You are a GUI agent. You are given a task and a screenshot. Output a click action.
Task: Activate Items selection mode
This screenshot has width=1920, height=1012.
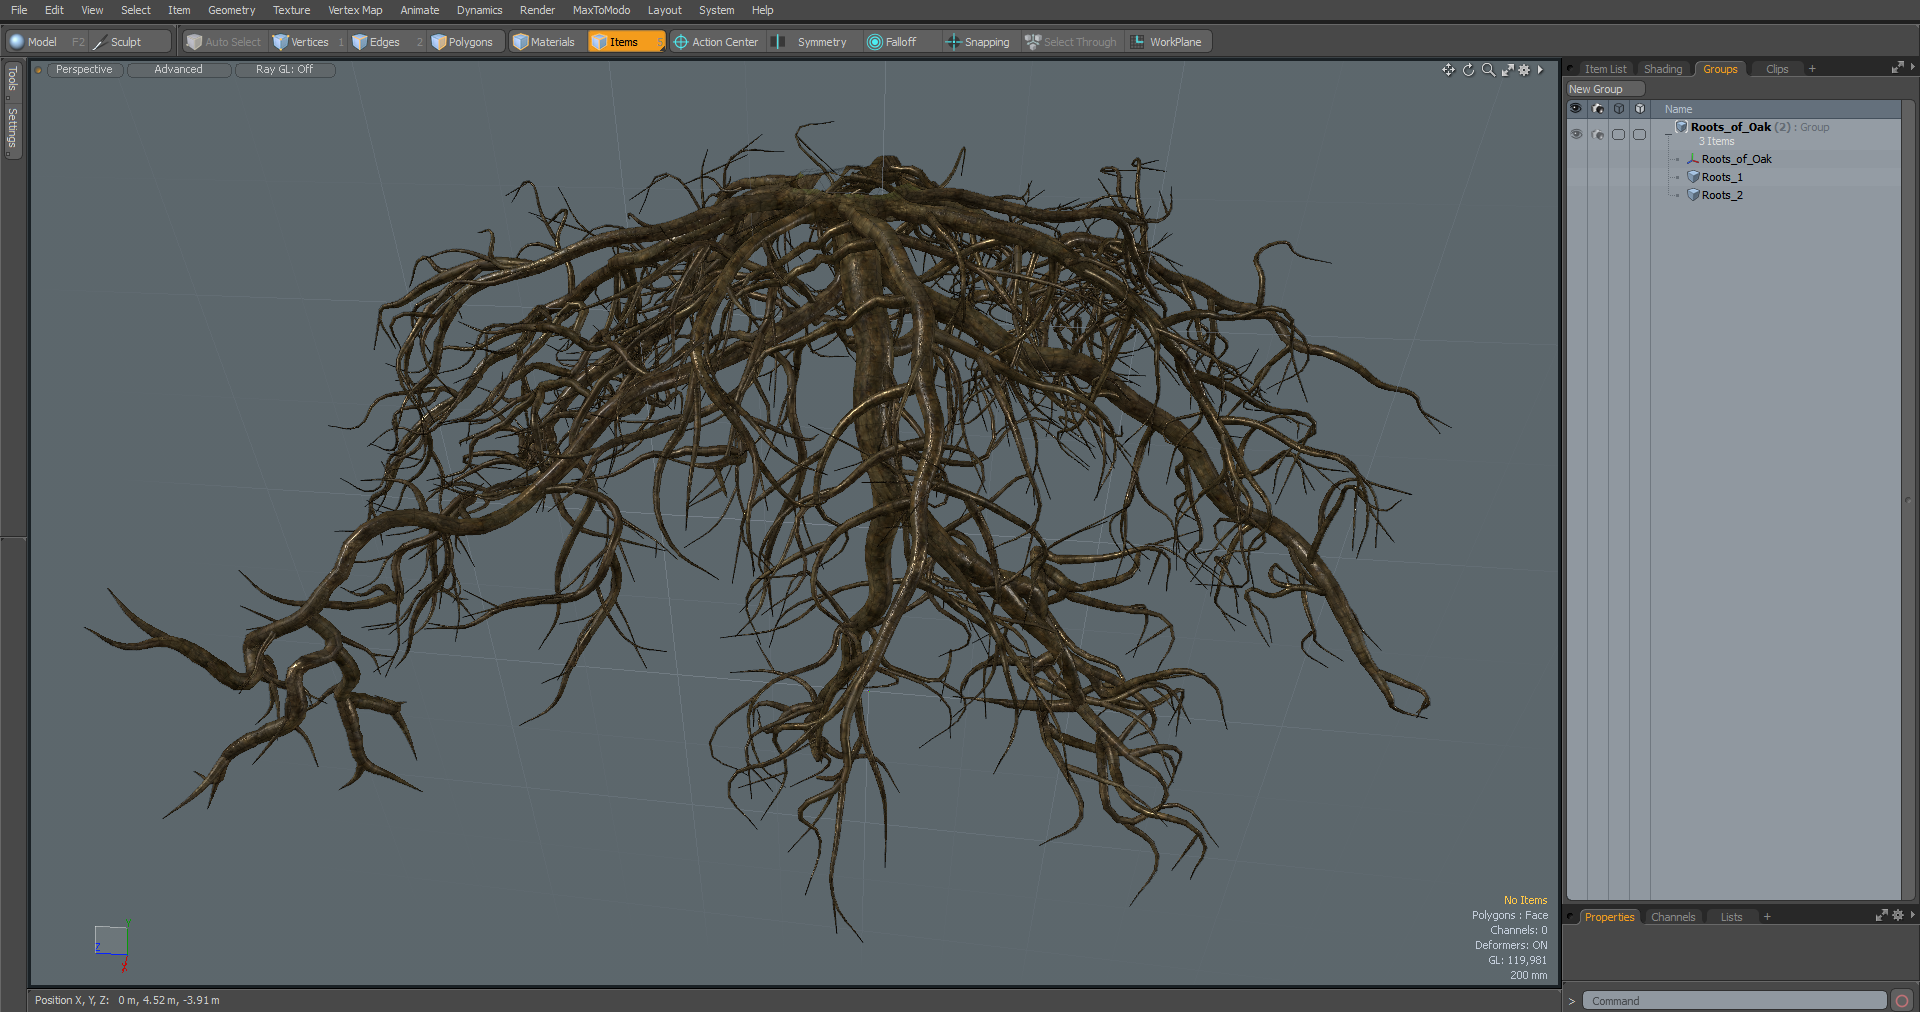click(625, 42)
